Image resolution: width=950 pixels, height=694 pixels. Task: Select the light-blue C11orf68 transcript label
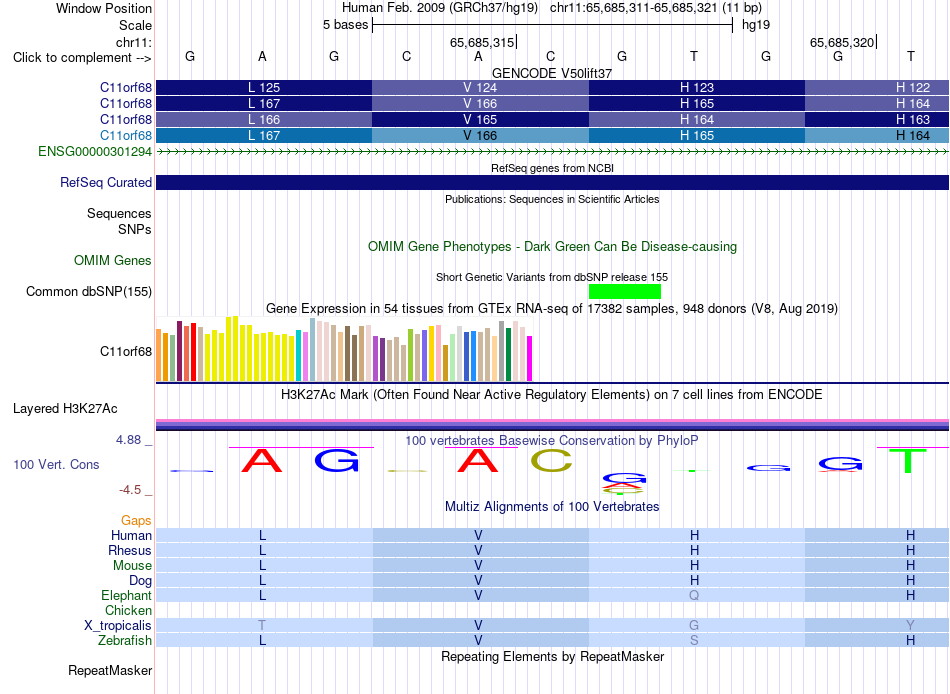tap(125, 135)
